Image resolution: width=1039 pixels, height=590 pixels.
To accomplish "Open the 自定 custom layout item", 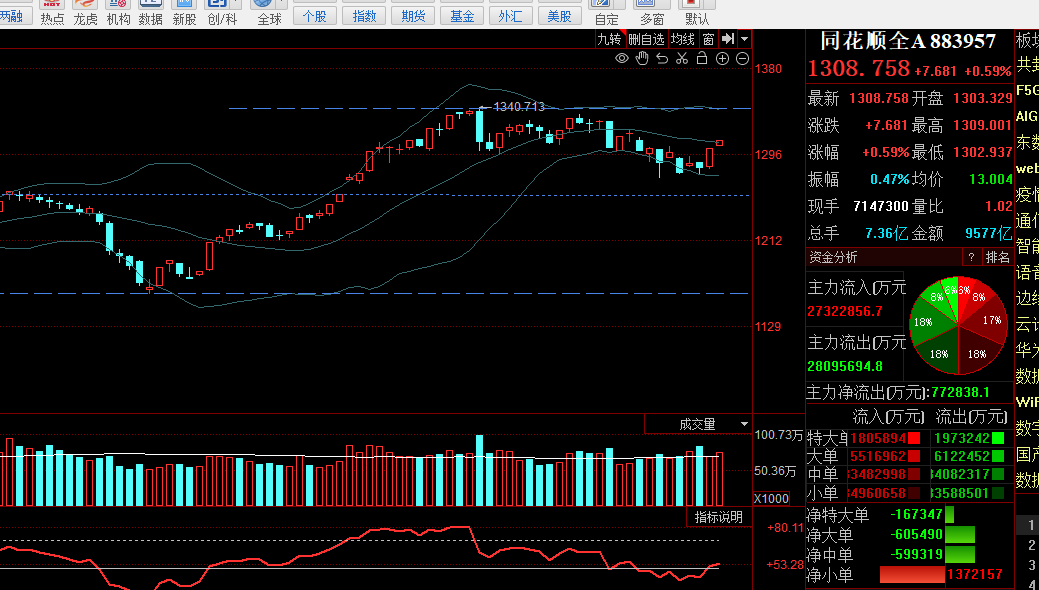I will coord(606,13).
